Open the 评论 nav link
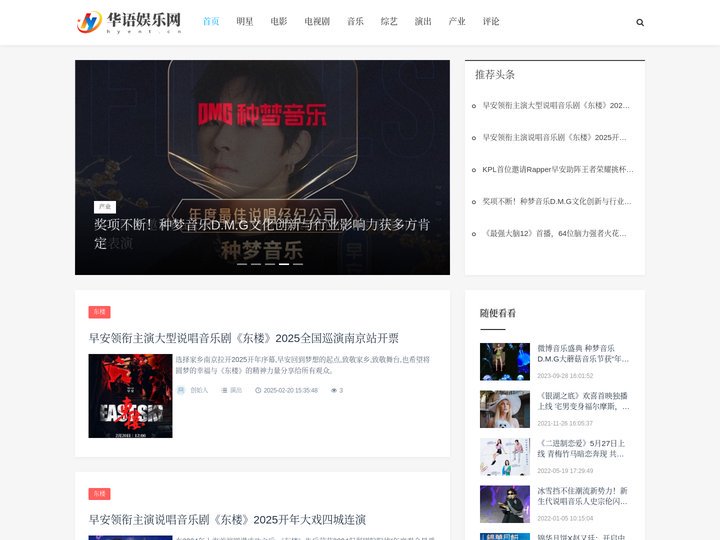 tap(491, 21)
